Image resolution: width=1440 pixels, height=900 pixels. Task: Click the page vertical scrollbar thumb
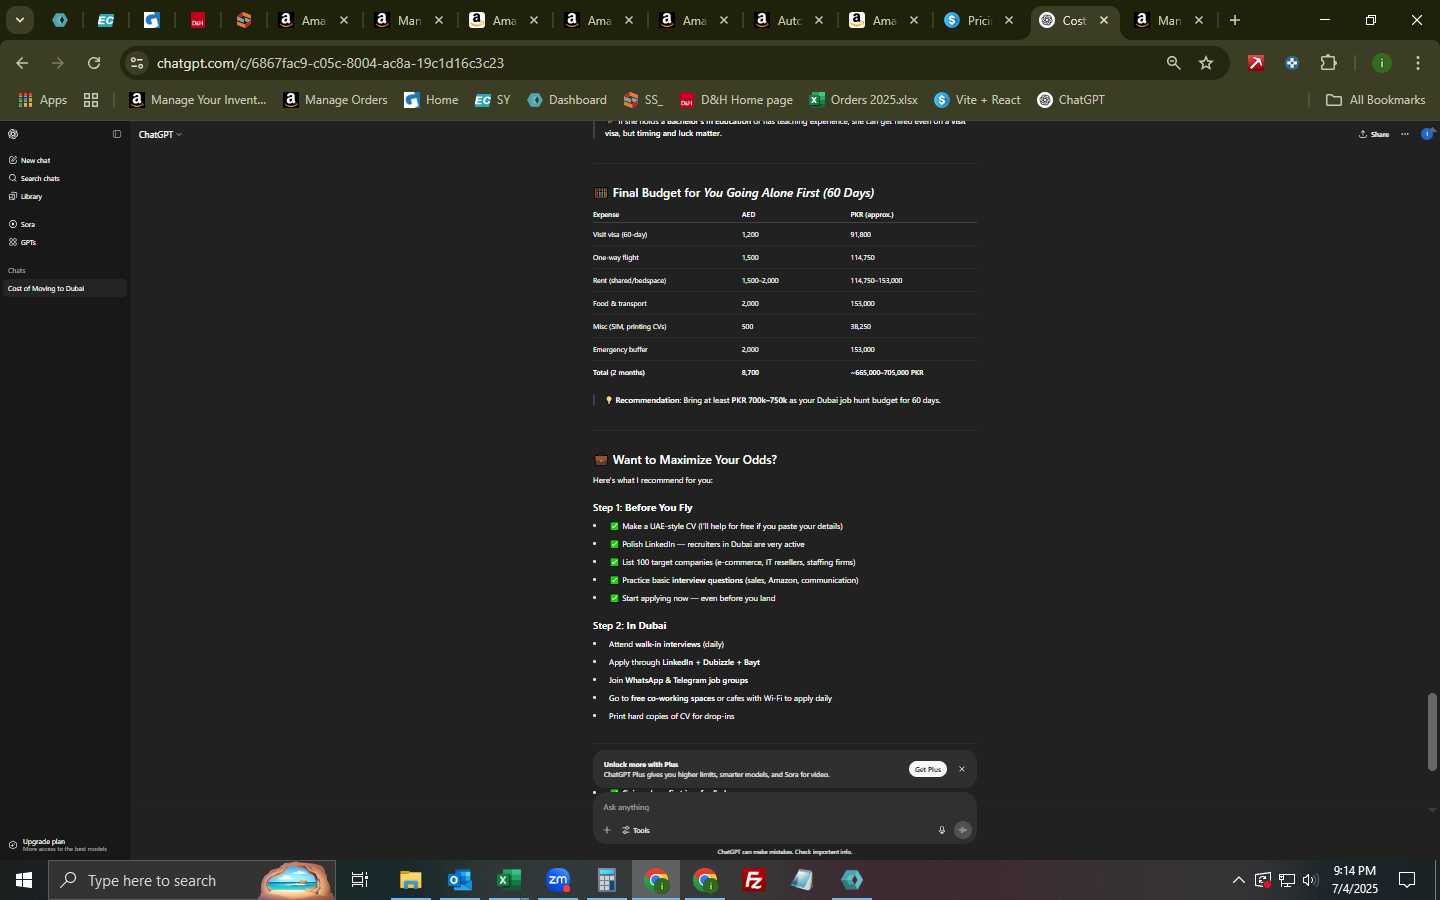(x=1432, y=732)
